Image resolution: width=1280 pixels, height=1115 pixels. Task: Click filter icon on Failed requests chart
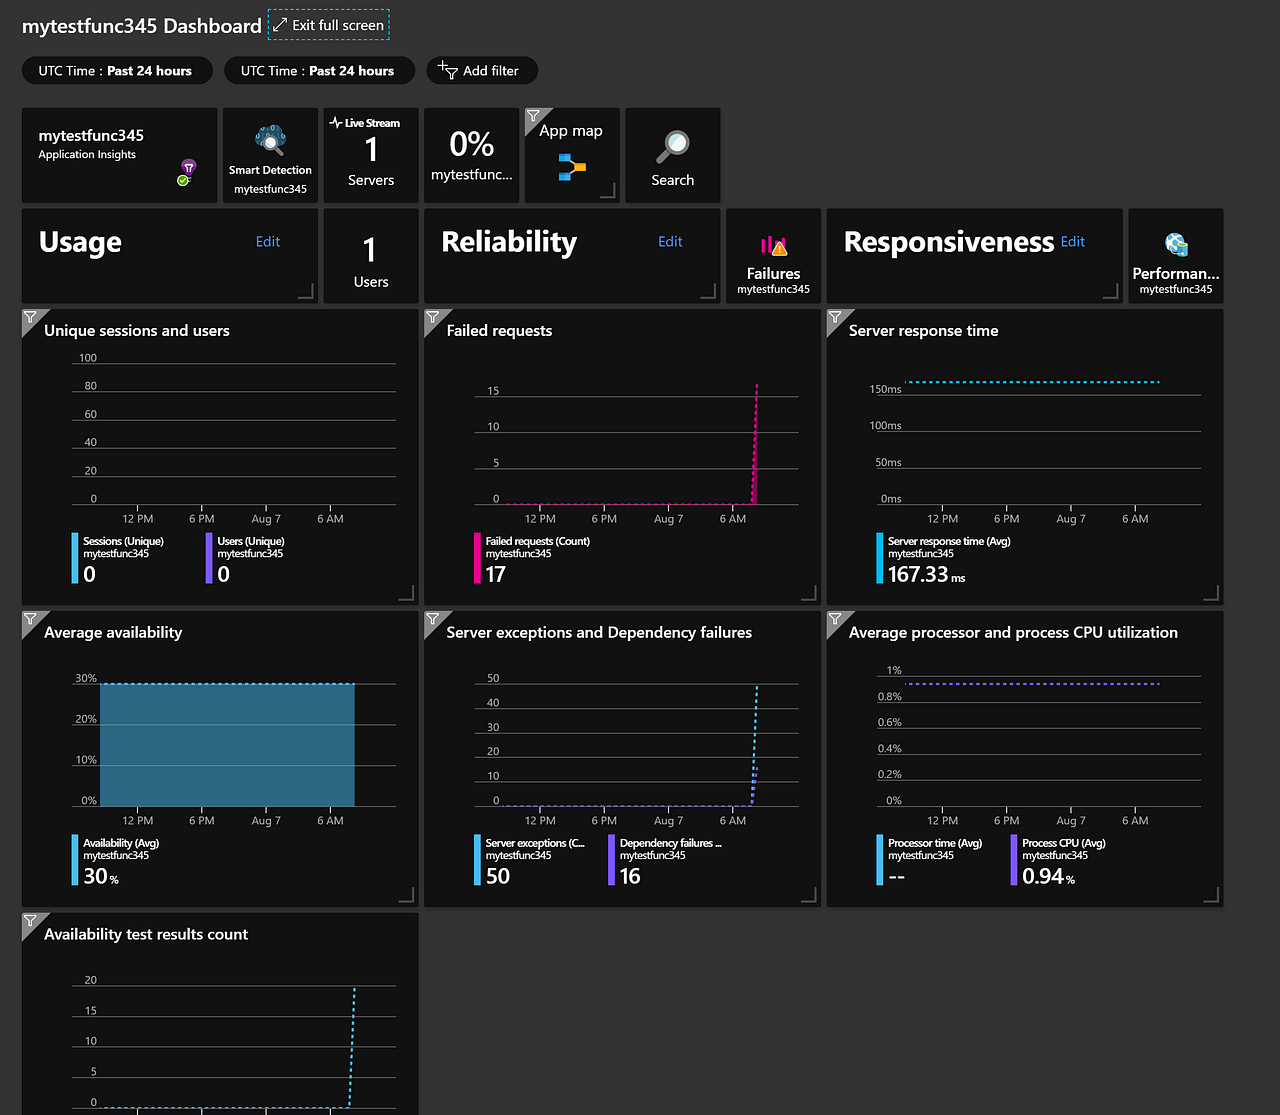click(x=433, y=317)
